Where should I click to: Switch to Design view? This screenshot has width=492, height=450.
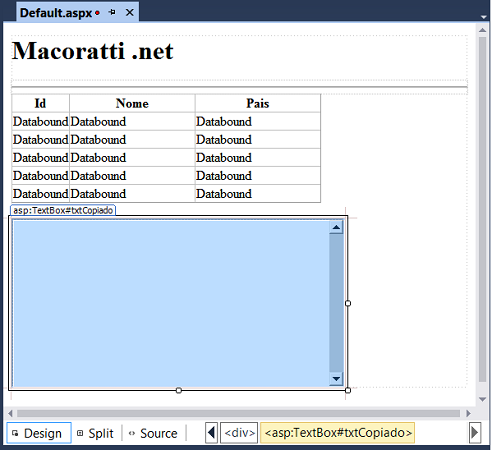click(39, 433)
